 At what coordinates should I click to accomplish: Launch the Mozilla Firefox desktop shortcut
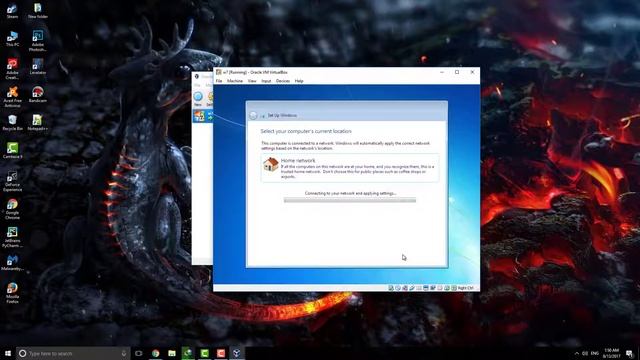[12, 293]
